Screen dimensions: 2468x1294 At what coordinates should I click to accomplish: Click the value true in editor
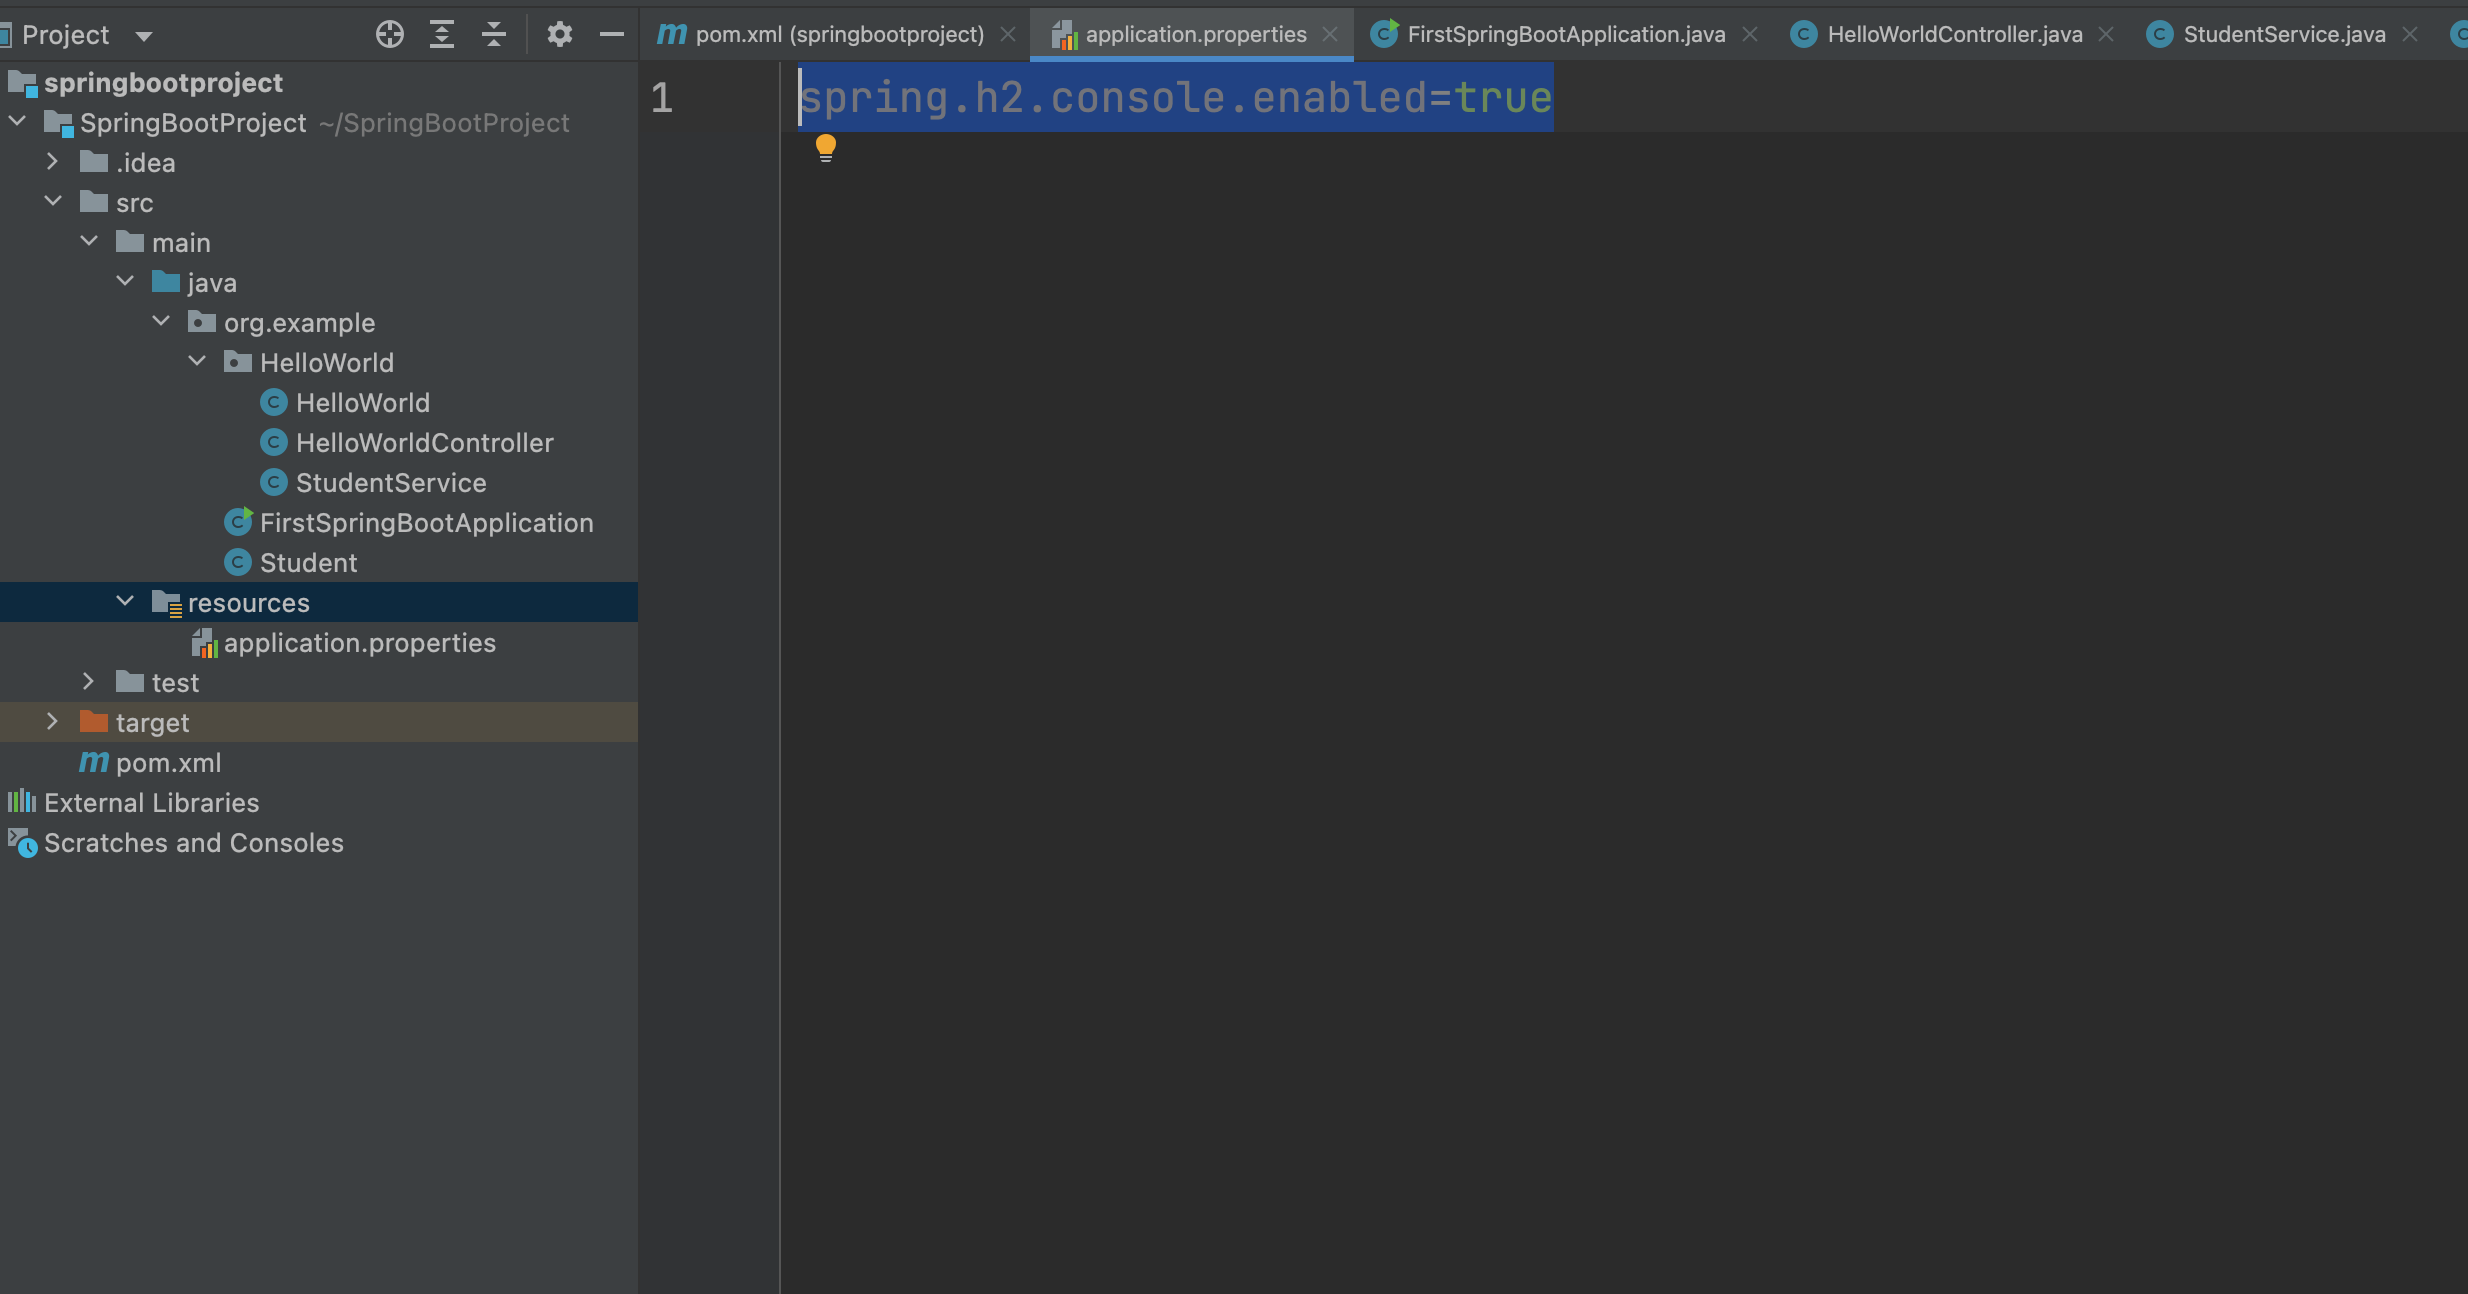[1503, 98]
